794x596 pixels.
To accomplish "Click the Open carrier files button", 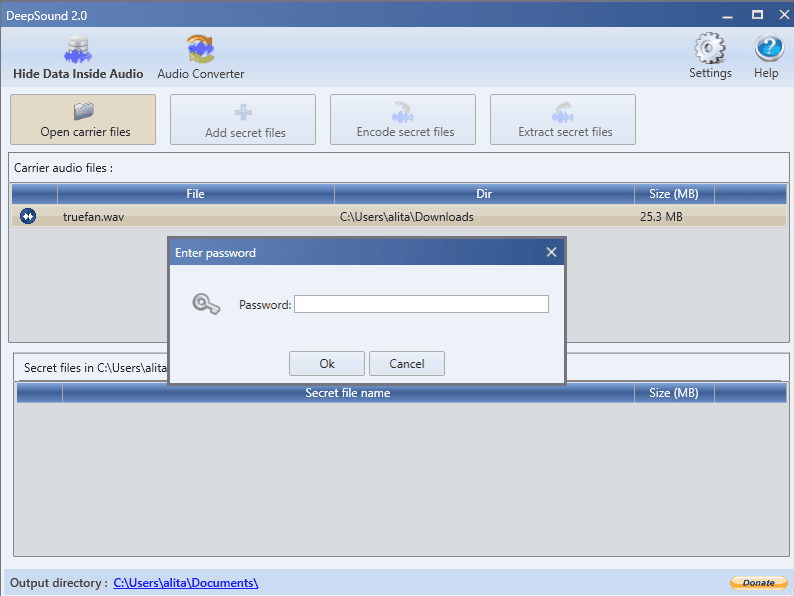I will click(83, 120).
